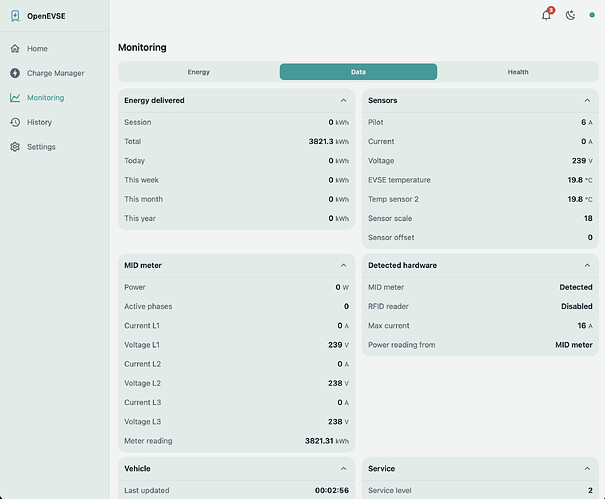This screenshot has width=605, height=499.
Task: Click the Sensor offset label
Action: coord(391,238)
